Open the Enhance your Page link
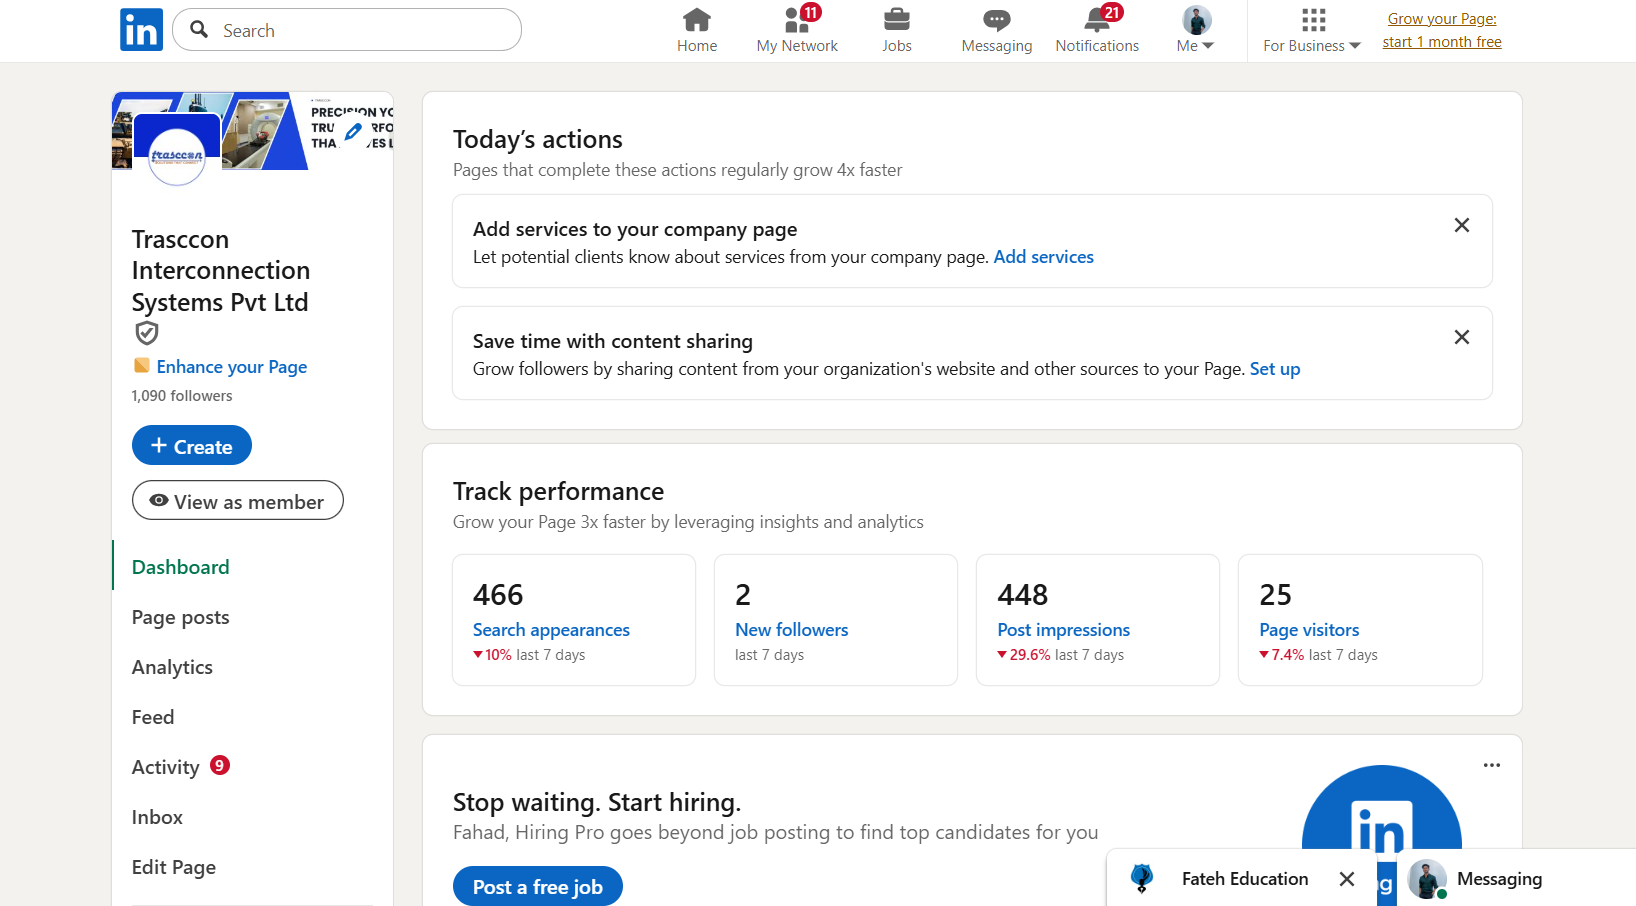Viewport: 1636px width, 906px height. point(231,367)
